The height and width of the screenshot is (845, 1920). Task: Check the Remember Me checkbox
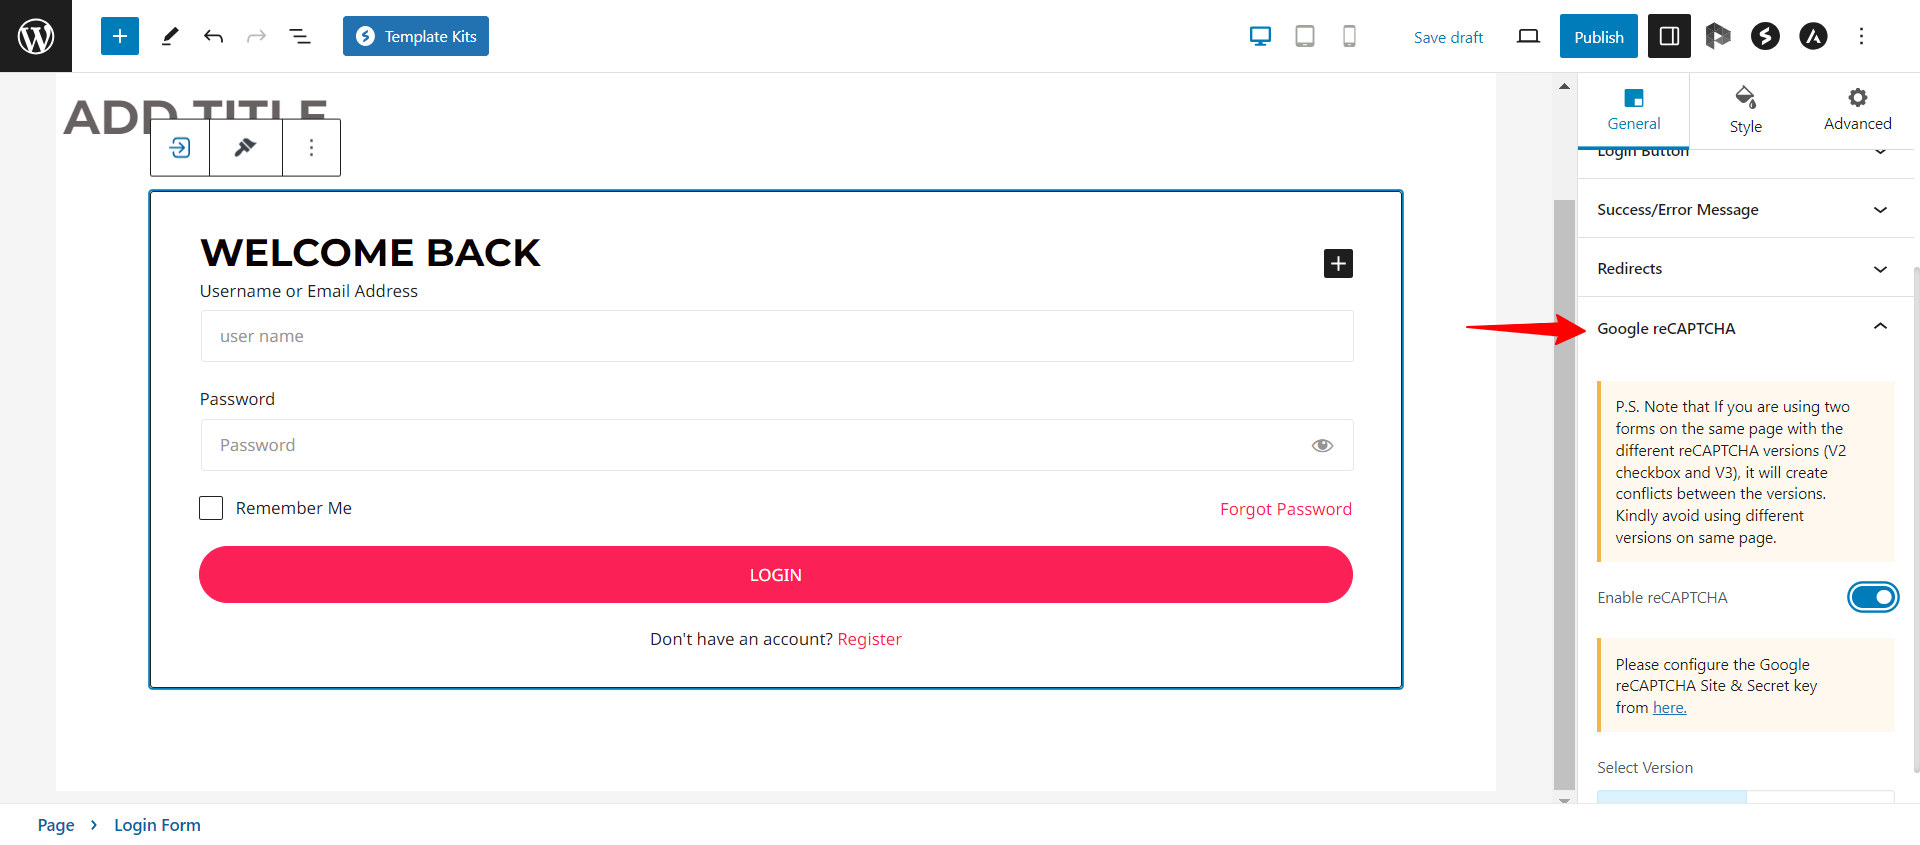tap(211, 508)
